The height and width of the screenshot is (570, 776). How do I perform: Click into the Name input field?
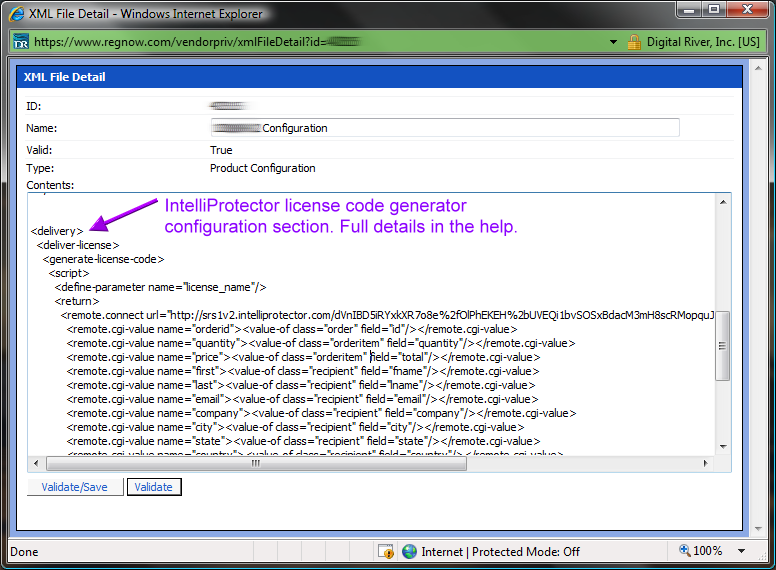point(445,128)
